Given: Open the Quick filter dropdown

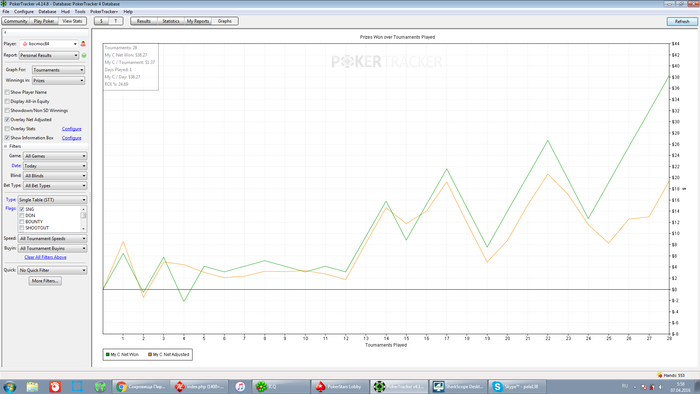Looking at the screenshot, I should coord(52,270).
